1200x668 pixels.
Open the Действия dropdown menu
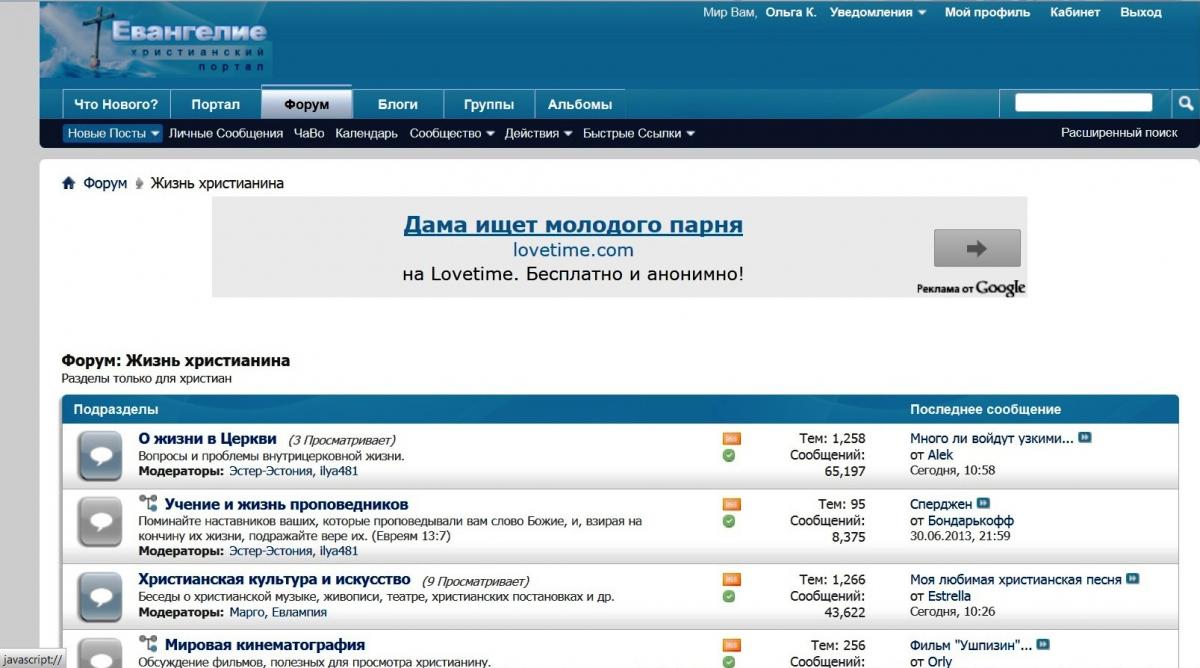pyautogui.click(x=538, y=133)
